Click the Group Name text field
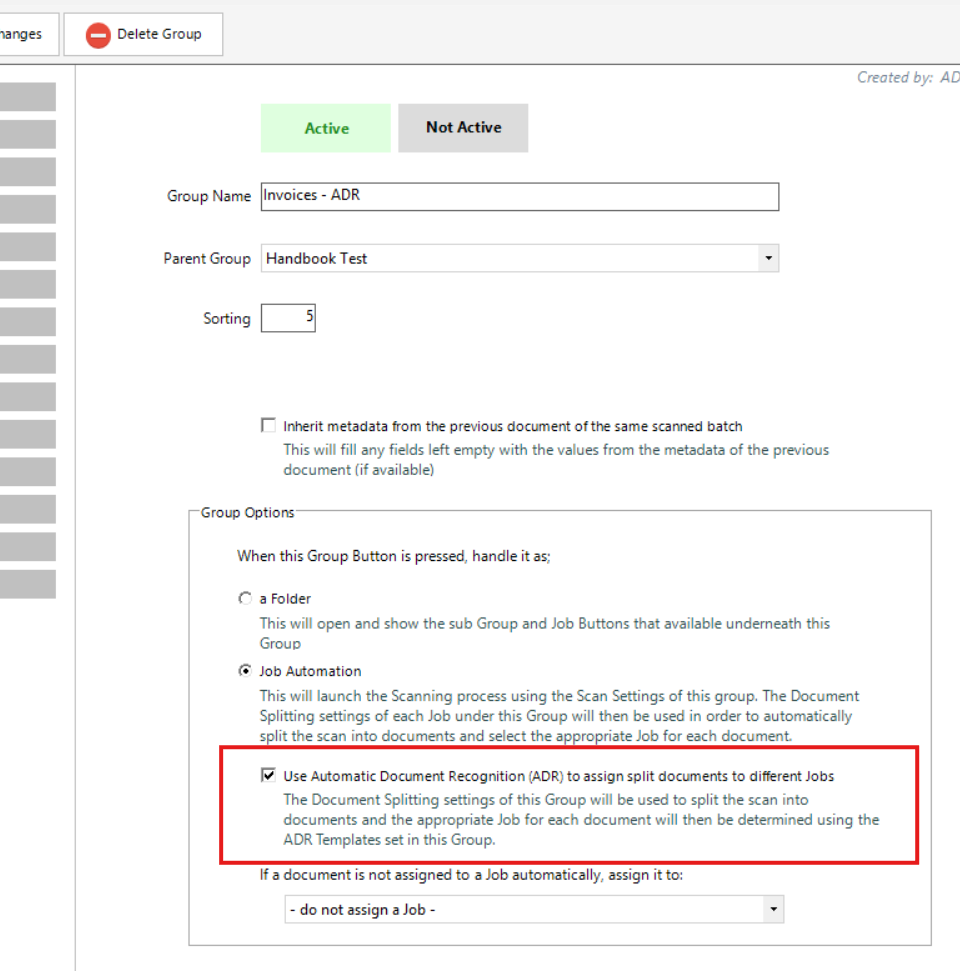The image size is (960, 971). (x=519, y=197)
